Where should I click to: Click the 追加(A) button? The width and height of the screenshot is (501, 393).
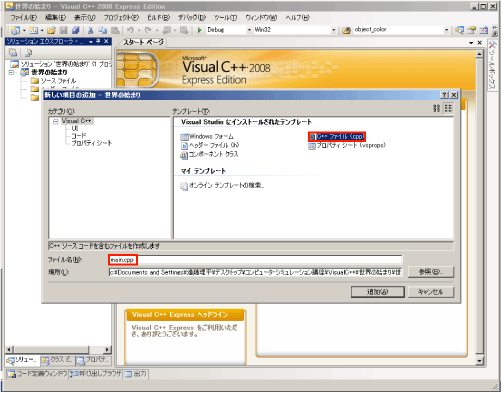(x=378, y=292)
